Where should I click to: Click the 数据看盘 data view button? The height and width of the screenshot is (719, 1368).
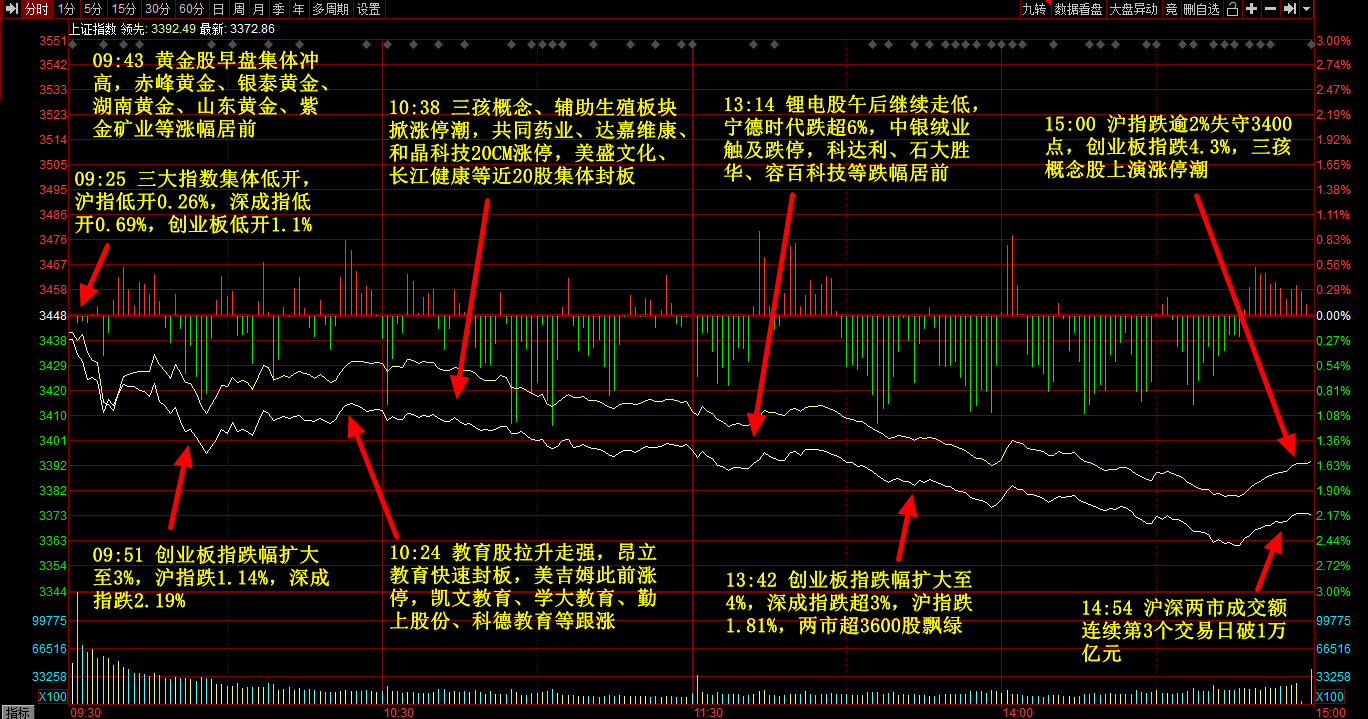click(1078, 9)
